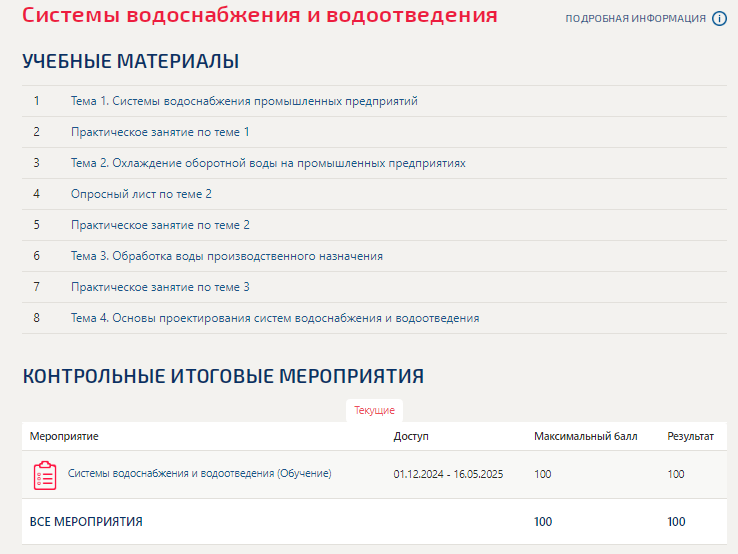This screenshot has height=554, width=738.
Task: Click the Результат column header
Action: point(690,437)
